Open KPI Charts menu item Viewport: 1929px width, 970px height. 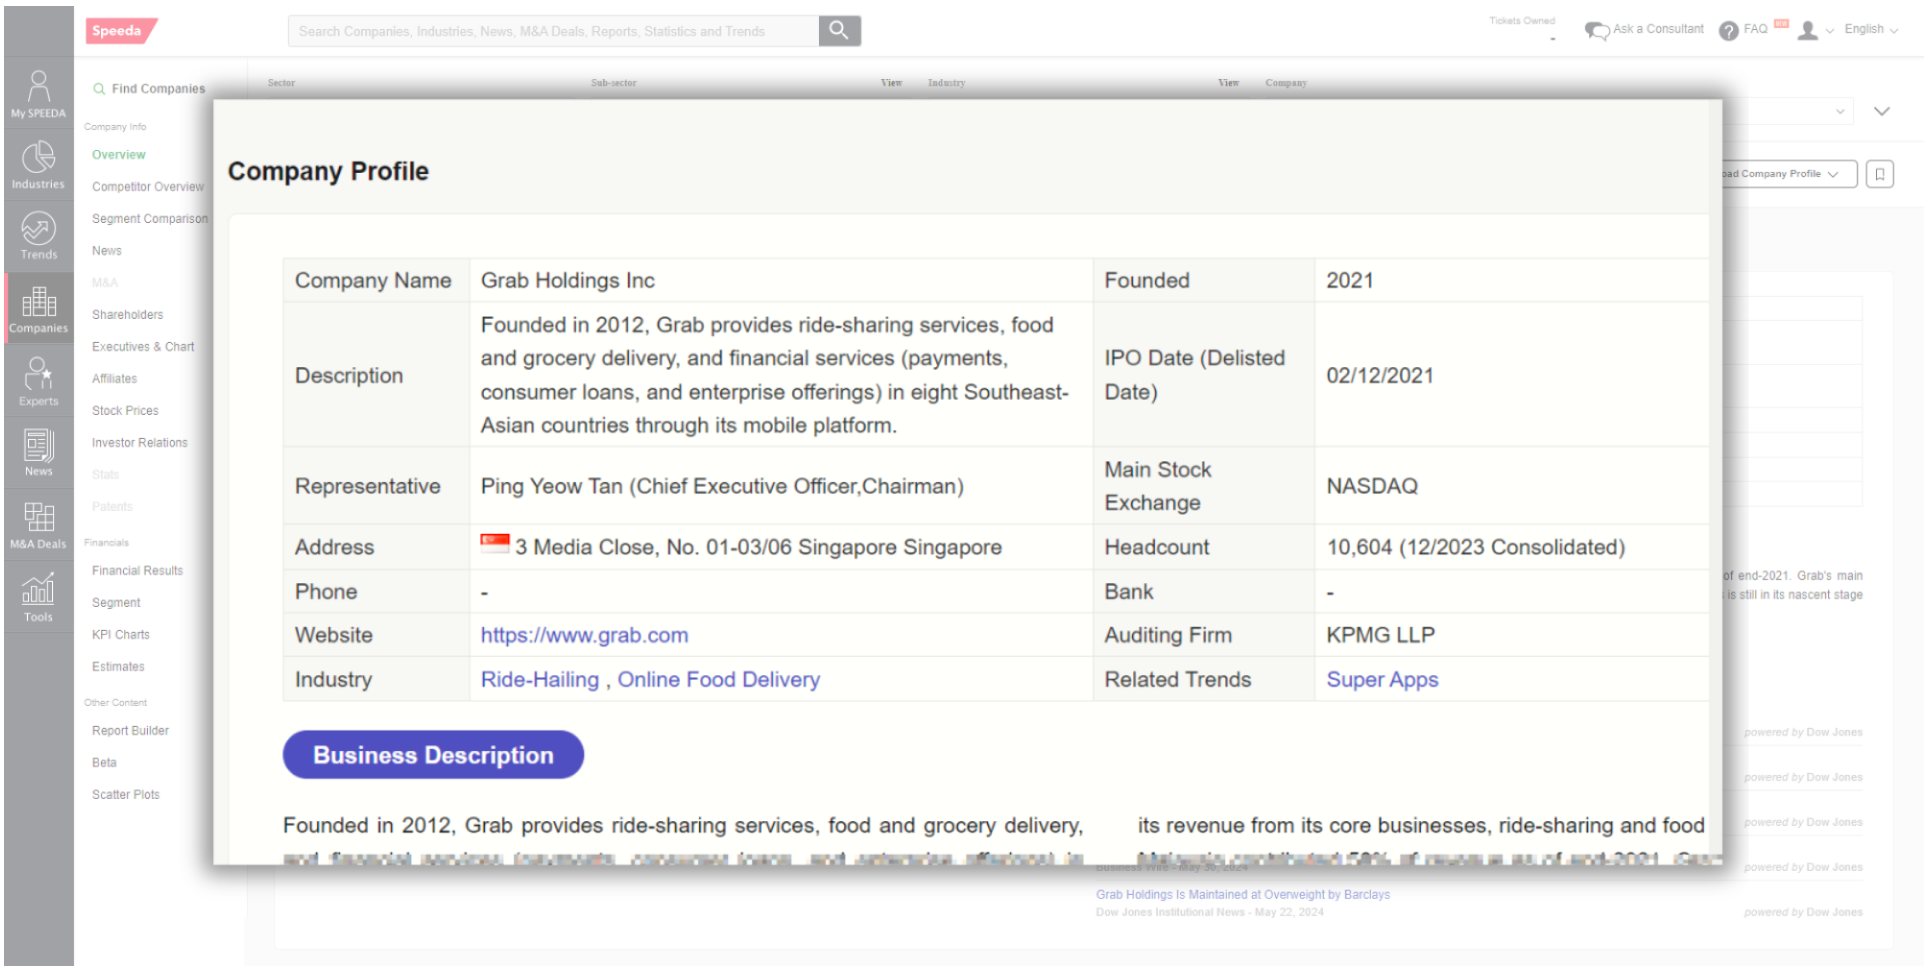point(120,635)
